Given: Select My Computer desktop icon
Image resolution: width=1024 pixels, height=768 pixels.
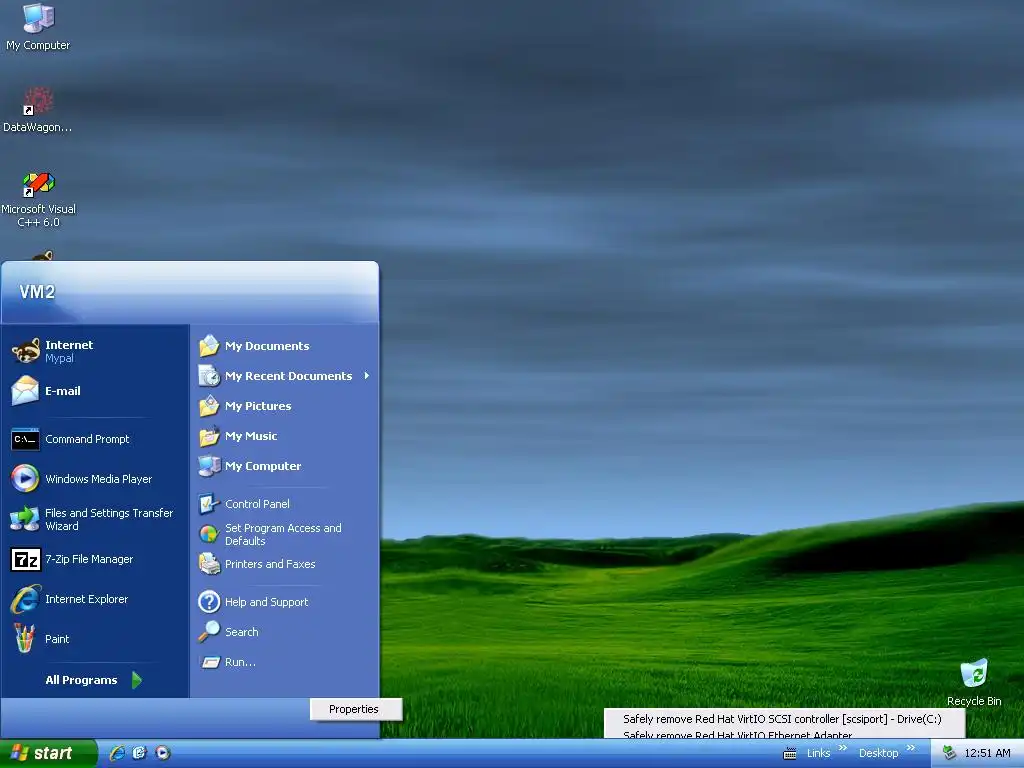Looking at the screenshot, I should coord(38,26).
